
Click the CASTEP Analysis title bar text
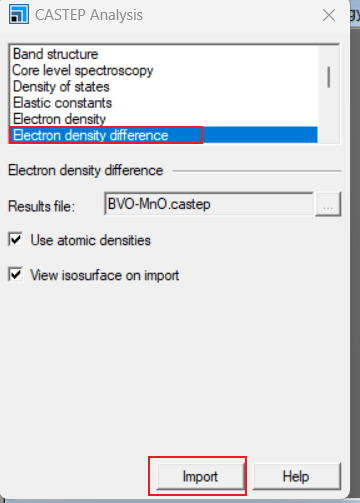pyautogui.click(x=89, y=15)
